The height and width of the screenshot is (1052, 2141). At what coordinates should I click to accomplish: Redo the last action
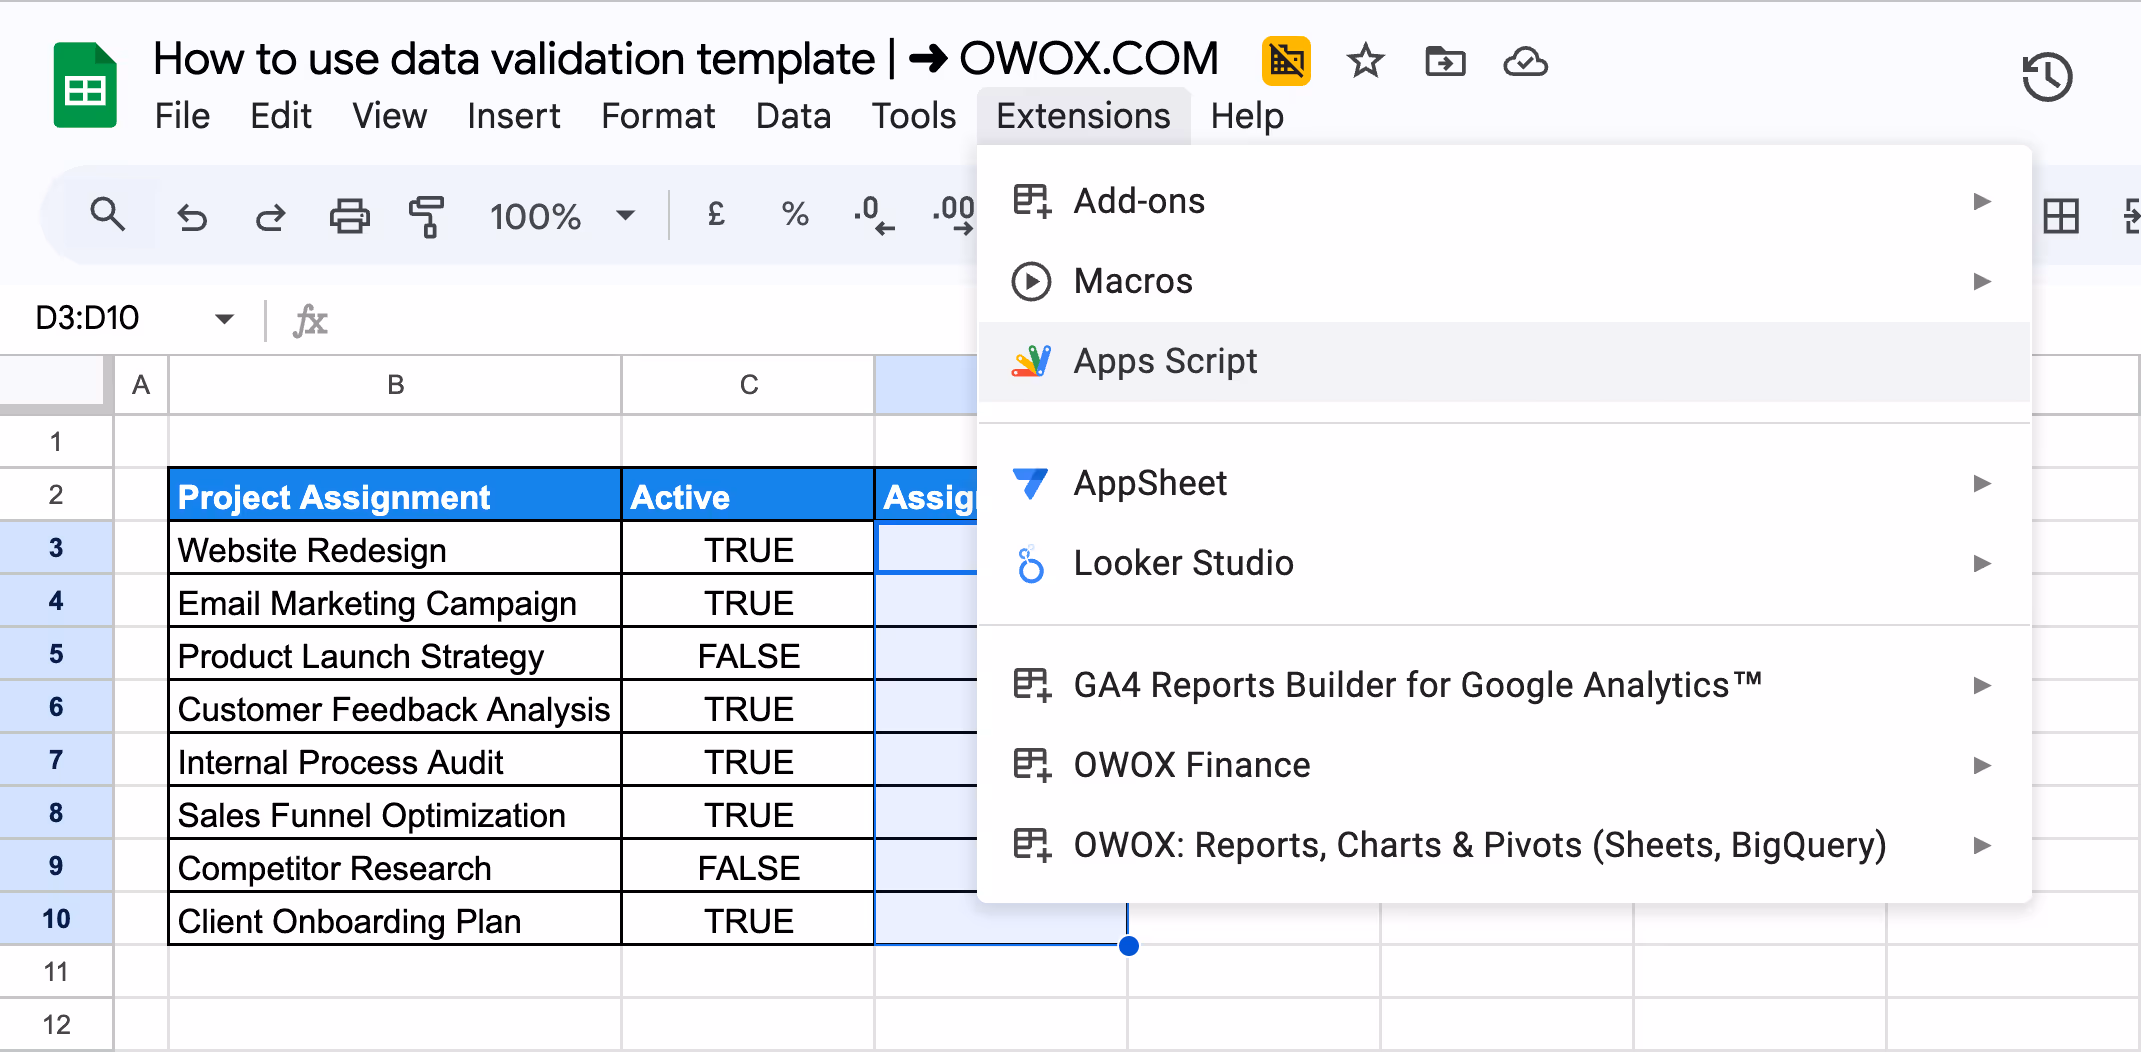coord(269,215)
